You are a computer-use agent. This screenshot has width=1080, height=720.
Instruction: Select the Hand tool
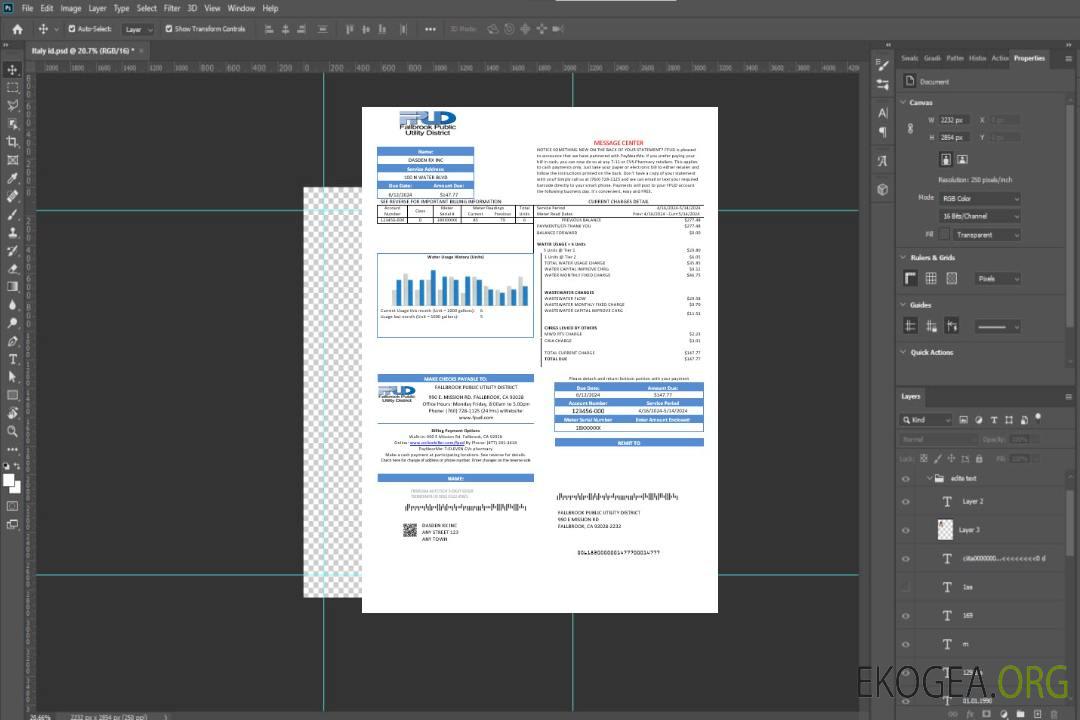pyautogui.click(x=12, y=413)
